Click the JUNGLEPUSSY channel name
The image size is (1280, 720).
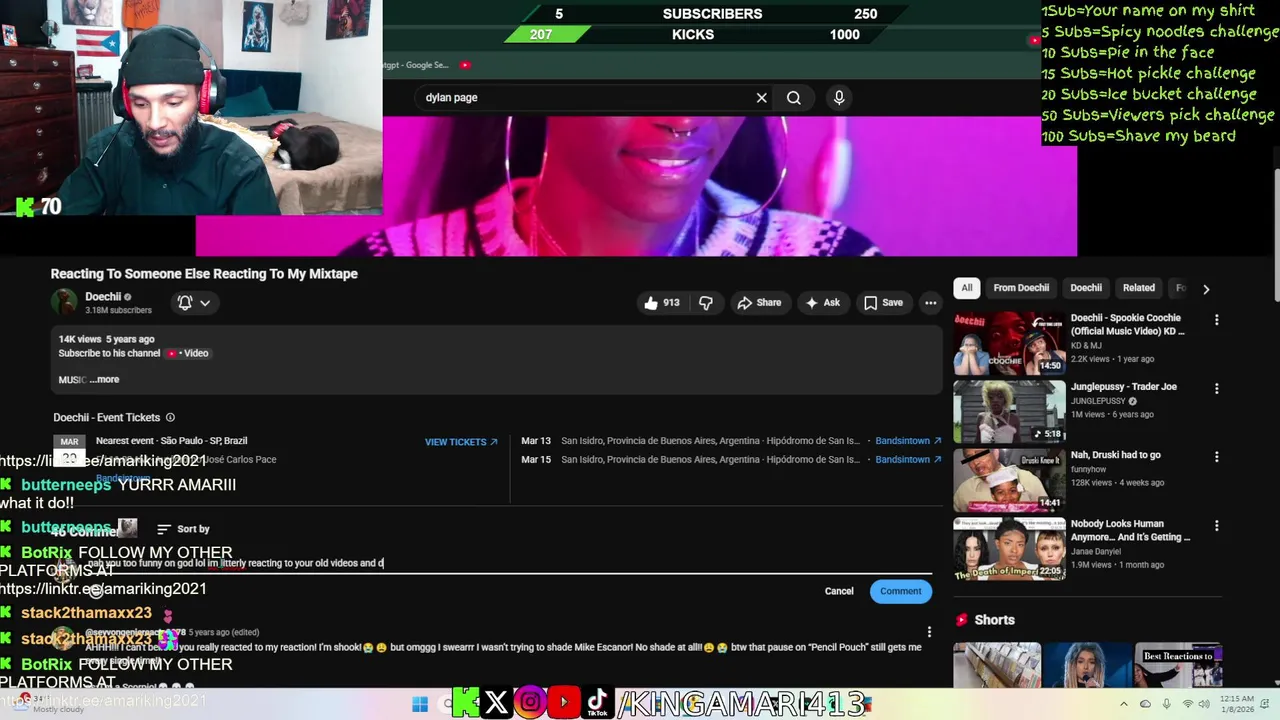click(x=1098, y=401)
